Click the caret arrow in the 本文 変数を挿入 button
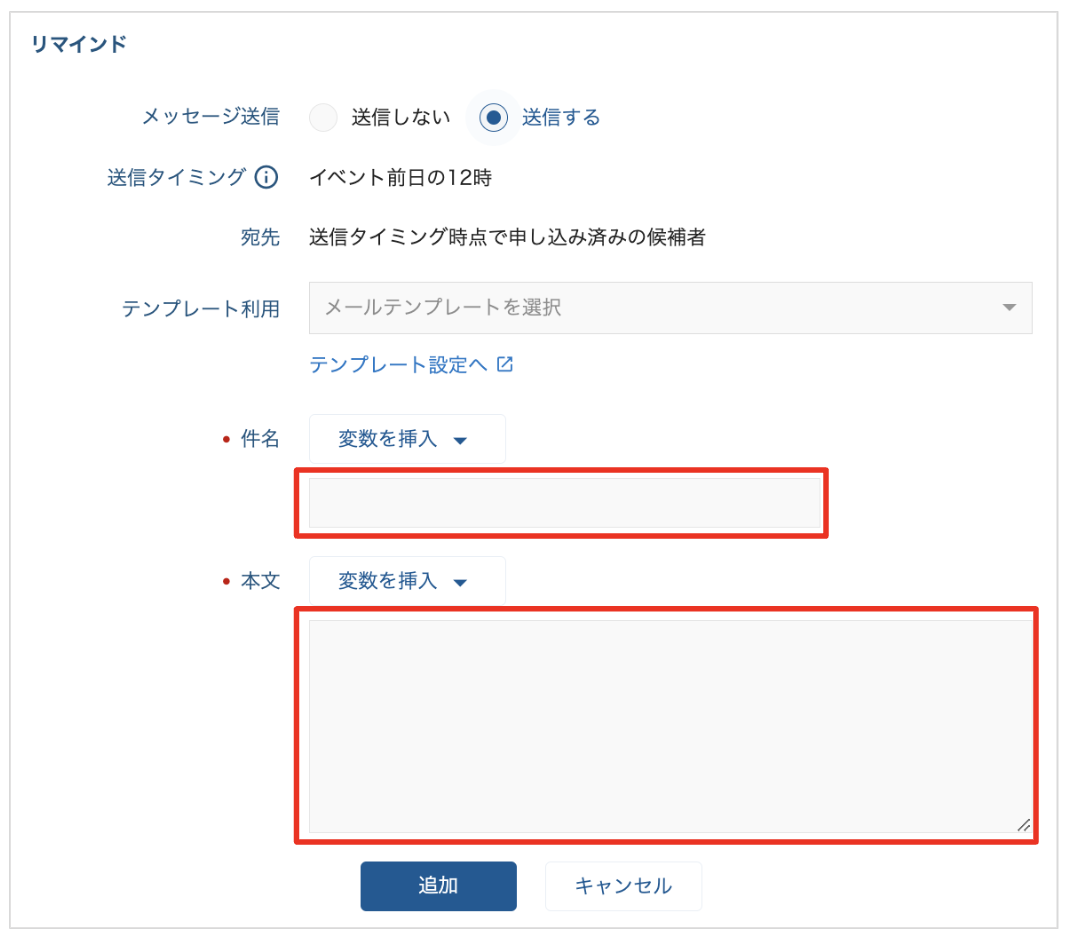This screenshot has width=1070, height=940. coord(460,582)
